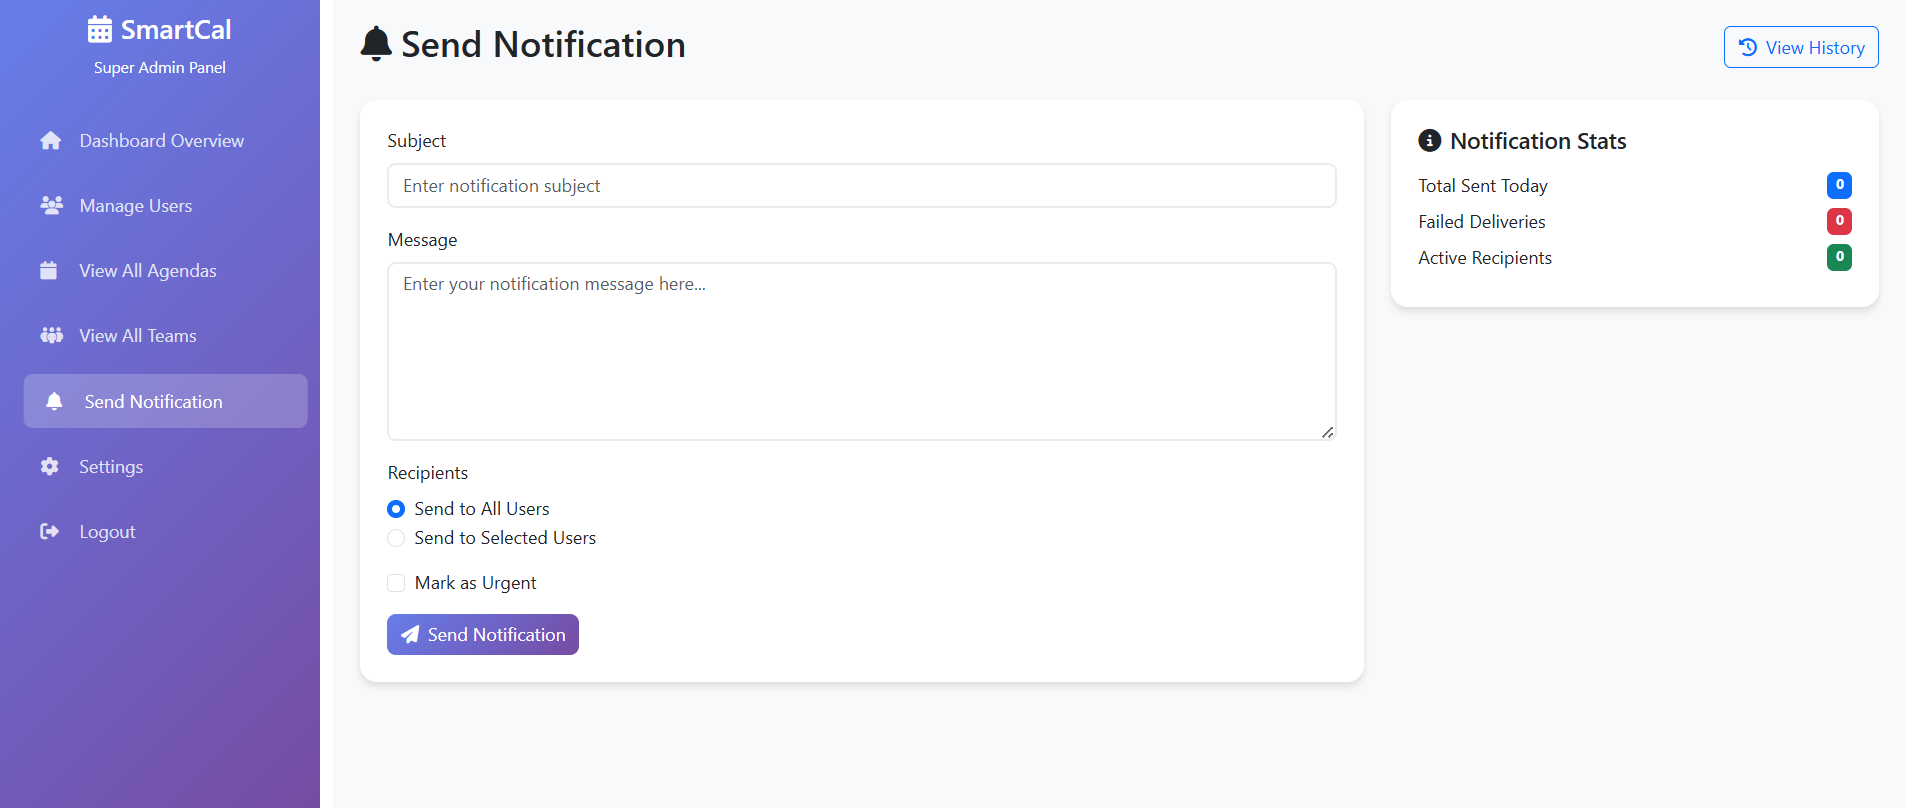The image size is (1916, 808).
Task: Focus the notification Subject field
Action: coord(861,186)
